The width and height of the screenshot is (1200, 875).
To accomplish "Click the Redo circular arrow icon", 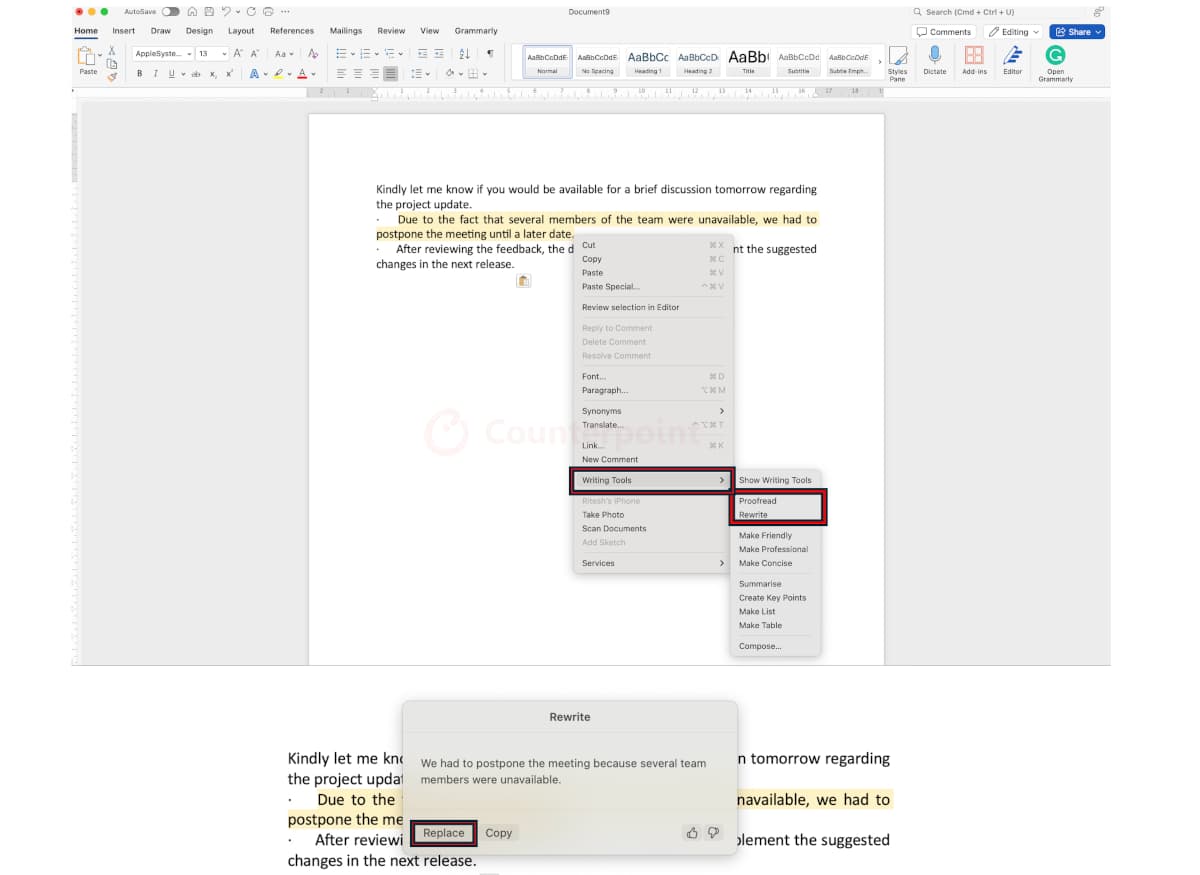I will 251,12.
